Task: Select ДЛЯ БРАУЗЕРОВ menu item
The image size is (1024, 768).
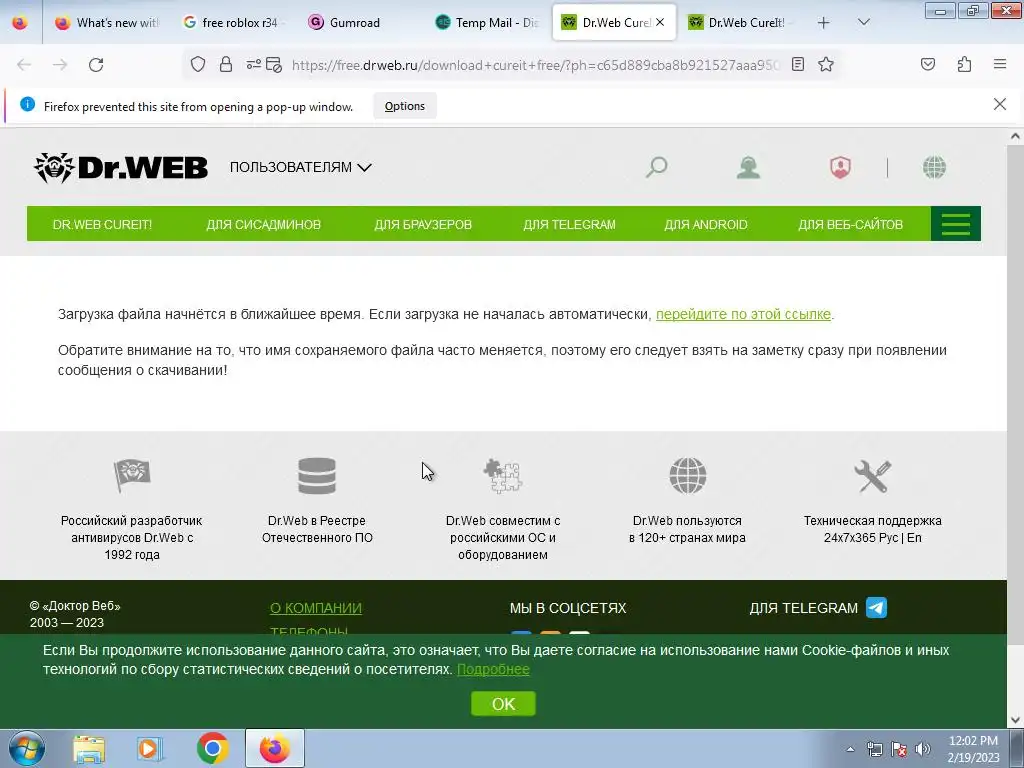Action: (x=423, y=224)
